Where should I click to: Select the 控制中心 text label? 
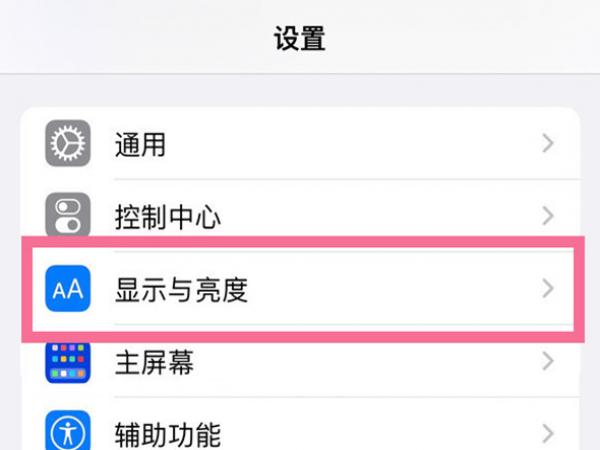click(x=168, y=217)
